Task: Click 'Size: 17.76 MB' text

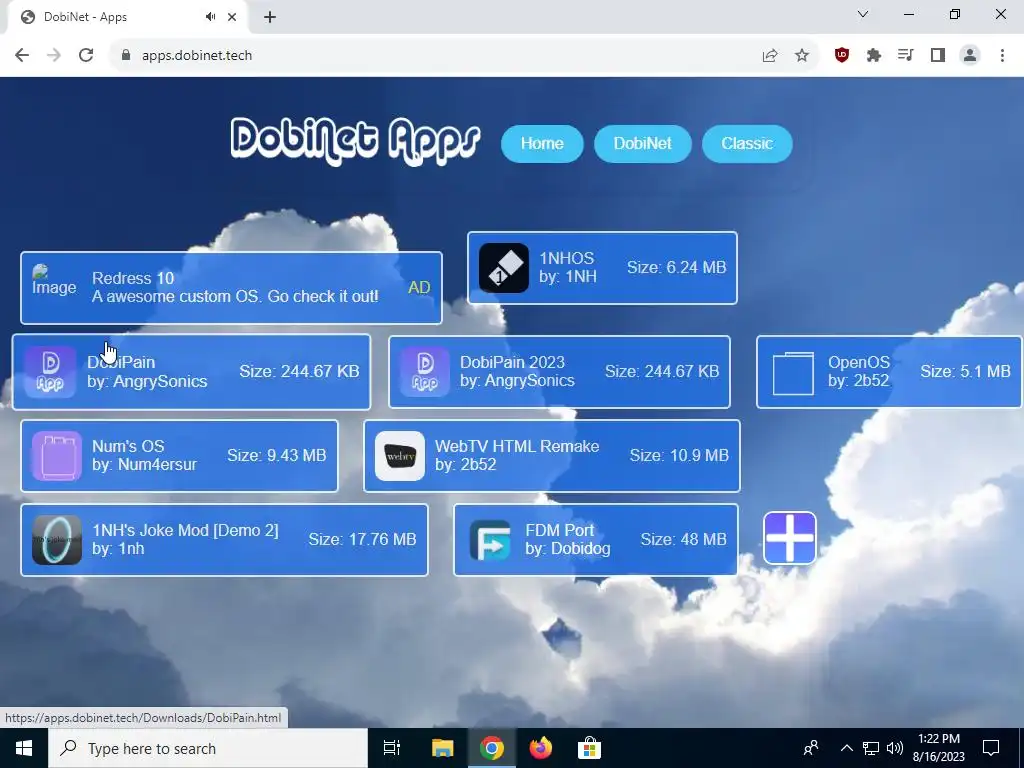Action: [362, 539]
